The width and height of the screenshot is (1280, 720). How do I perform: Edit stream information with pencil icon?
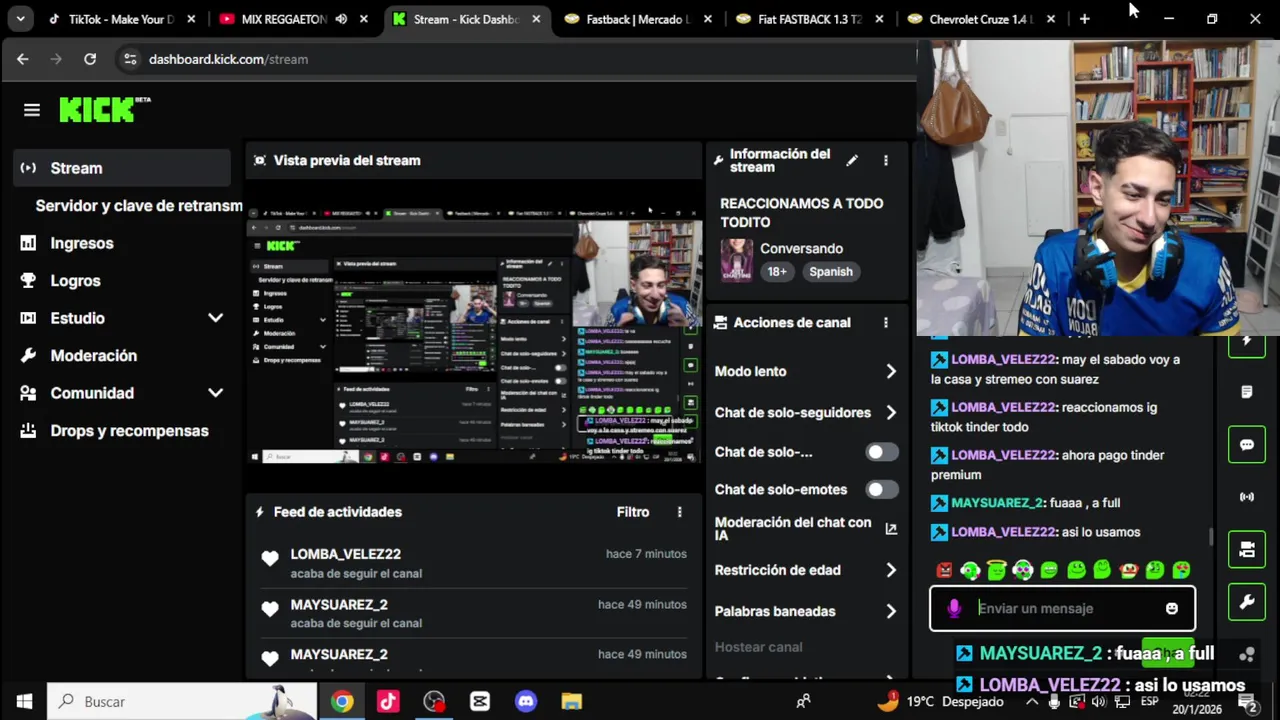(x=852, y=160)
